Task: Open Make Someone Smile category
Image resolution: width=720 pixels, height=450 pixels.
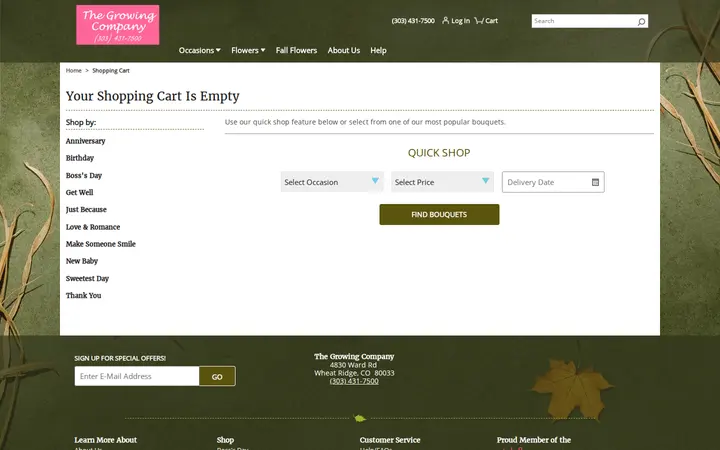Action: click(101, 244)
